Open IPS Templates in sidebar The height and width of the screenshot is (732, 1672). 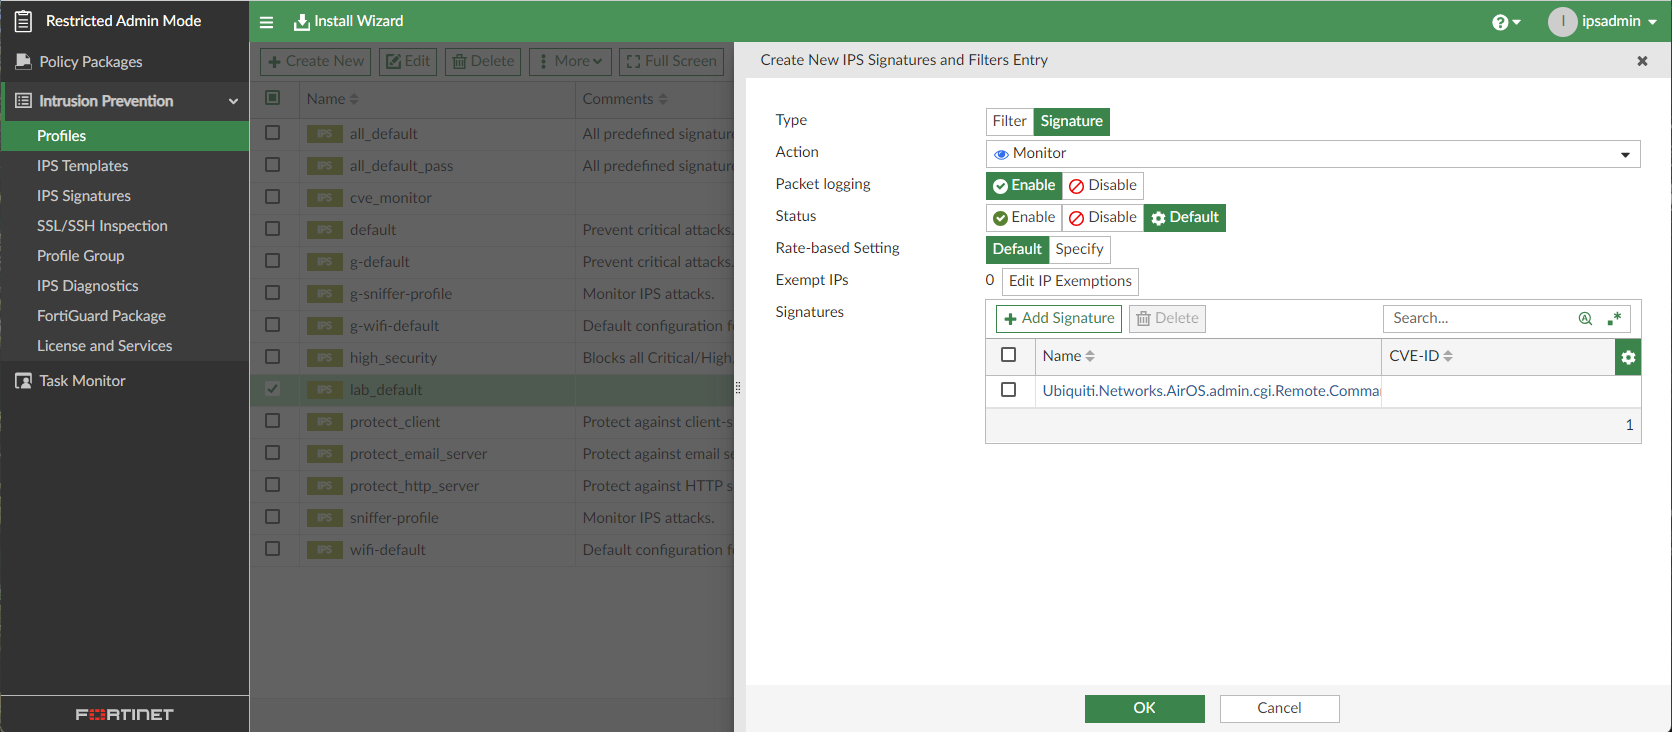click(x=82, y=166)
